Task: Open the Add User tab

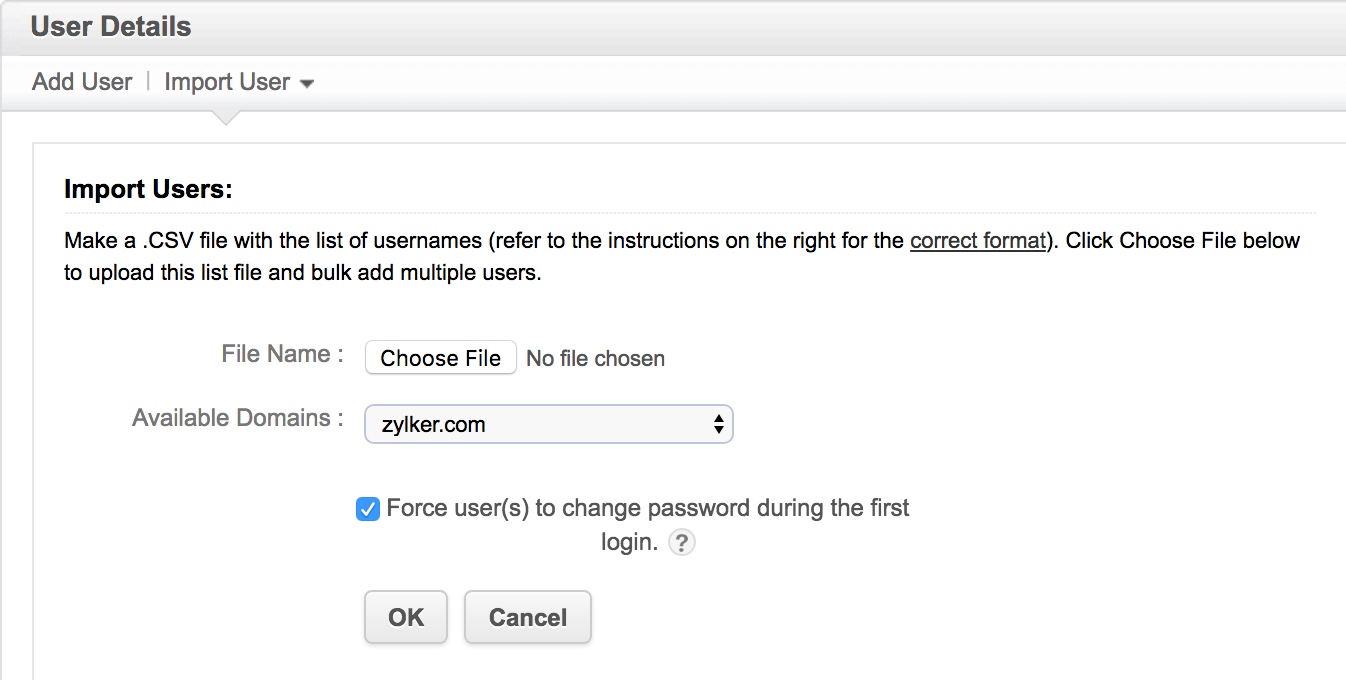Action: (x=82, y=82)
